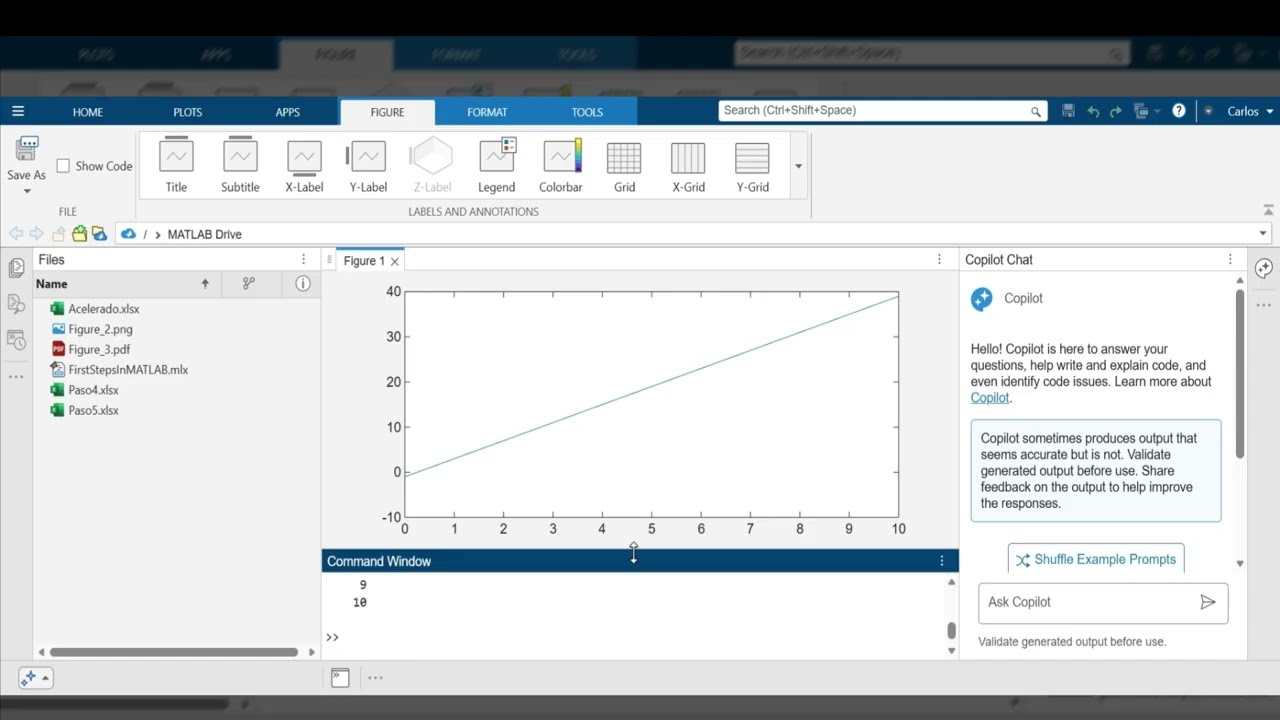1280x720 pixels.
Task: Go back to previous folder
Action: 16,234
